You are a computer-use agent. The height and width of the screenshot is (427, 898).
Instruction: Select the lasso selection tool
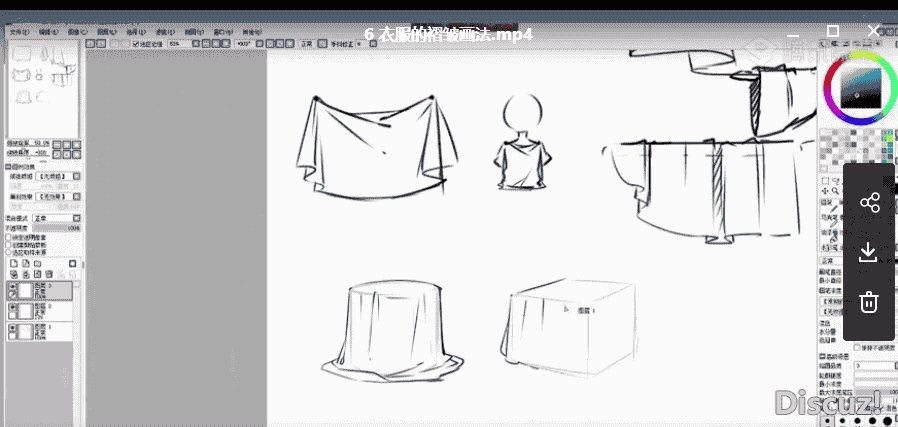click(836, 181)
